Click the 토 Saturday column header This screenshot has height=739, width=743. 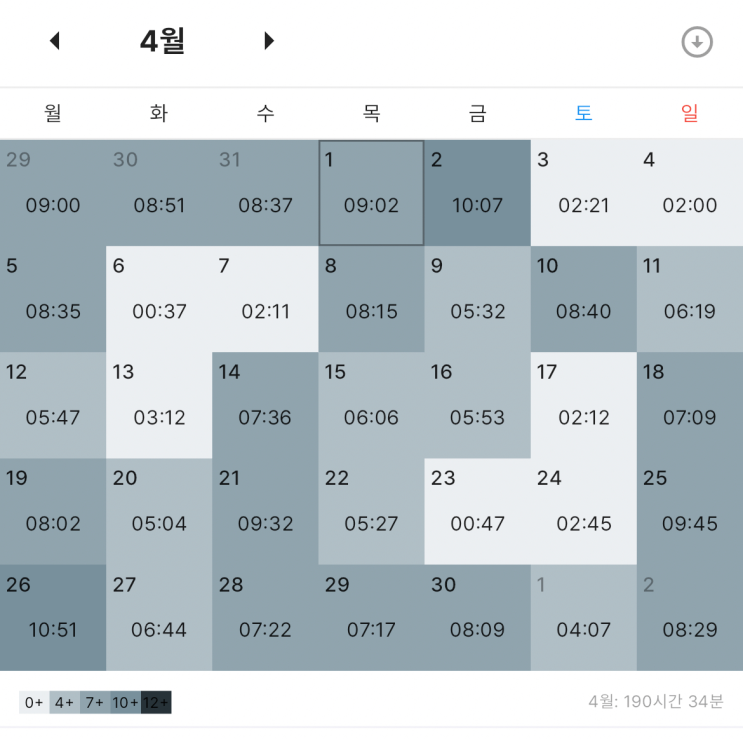click(584, 113)
